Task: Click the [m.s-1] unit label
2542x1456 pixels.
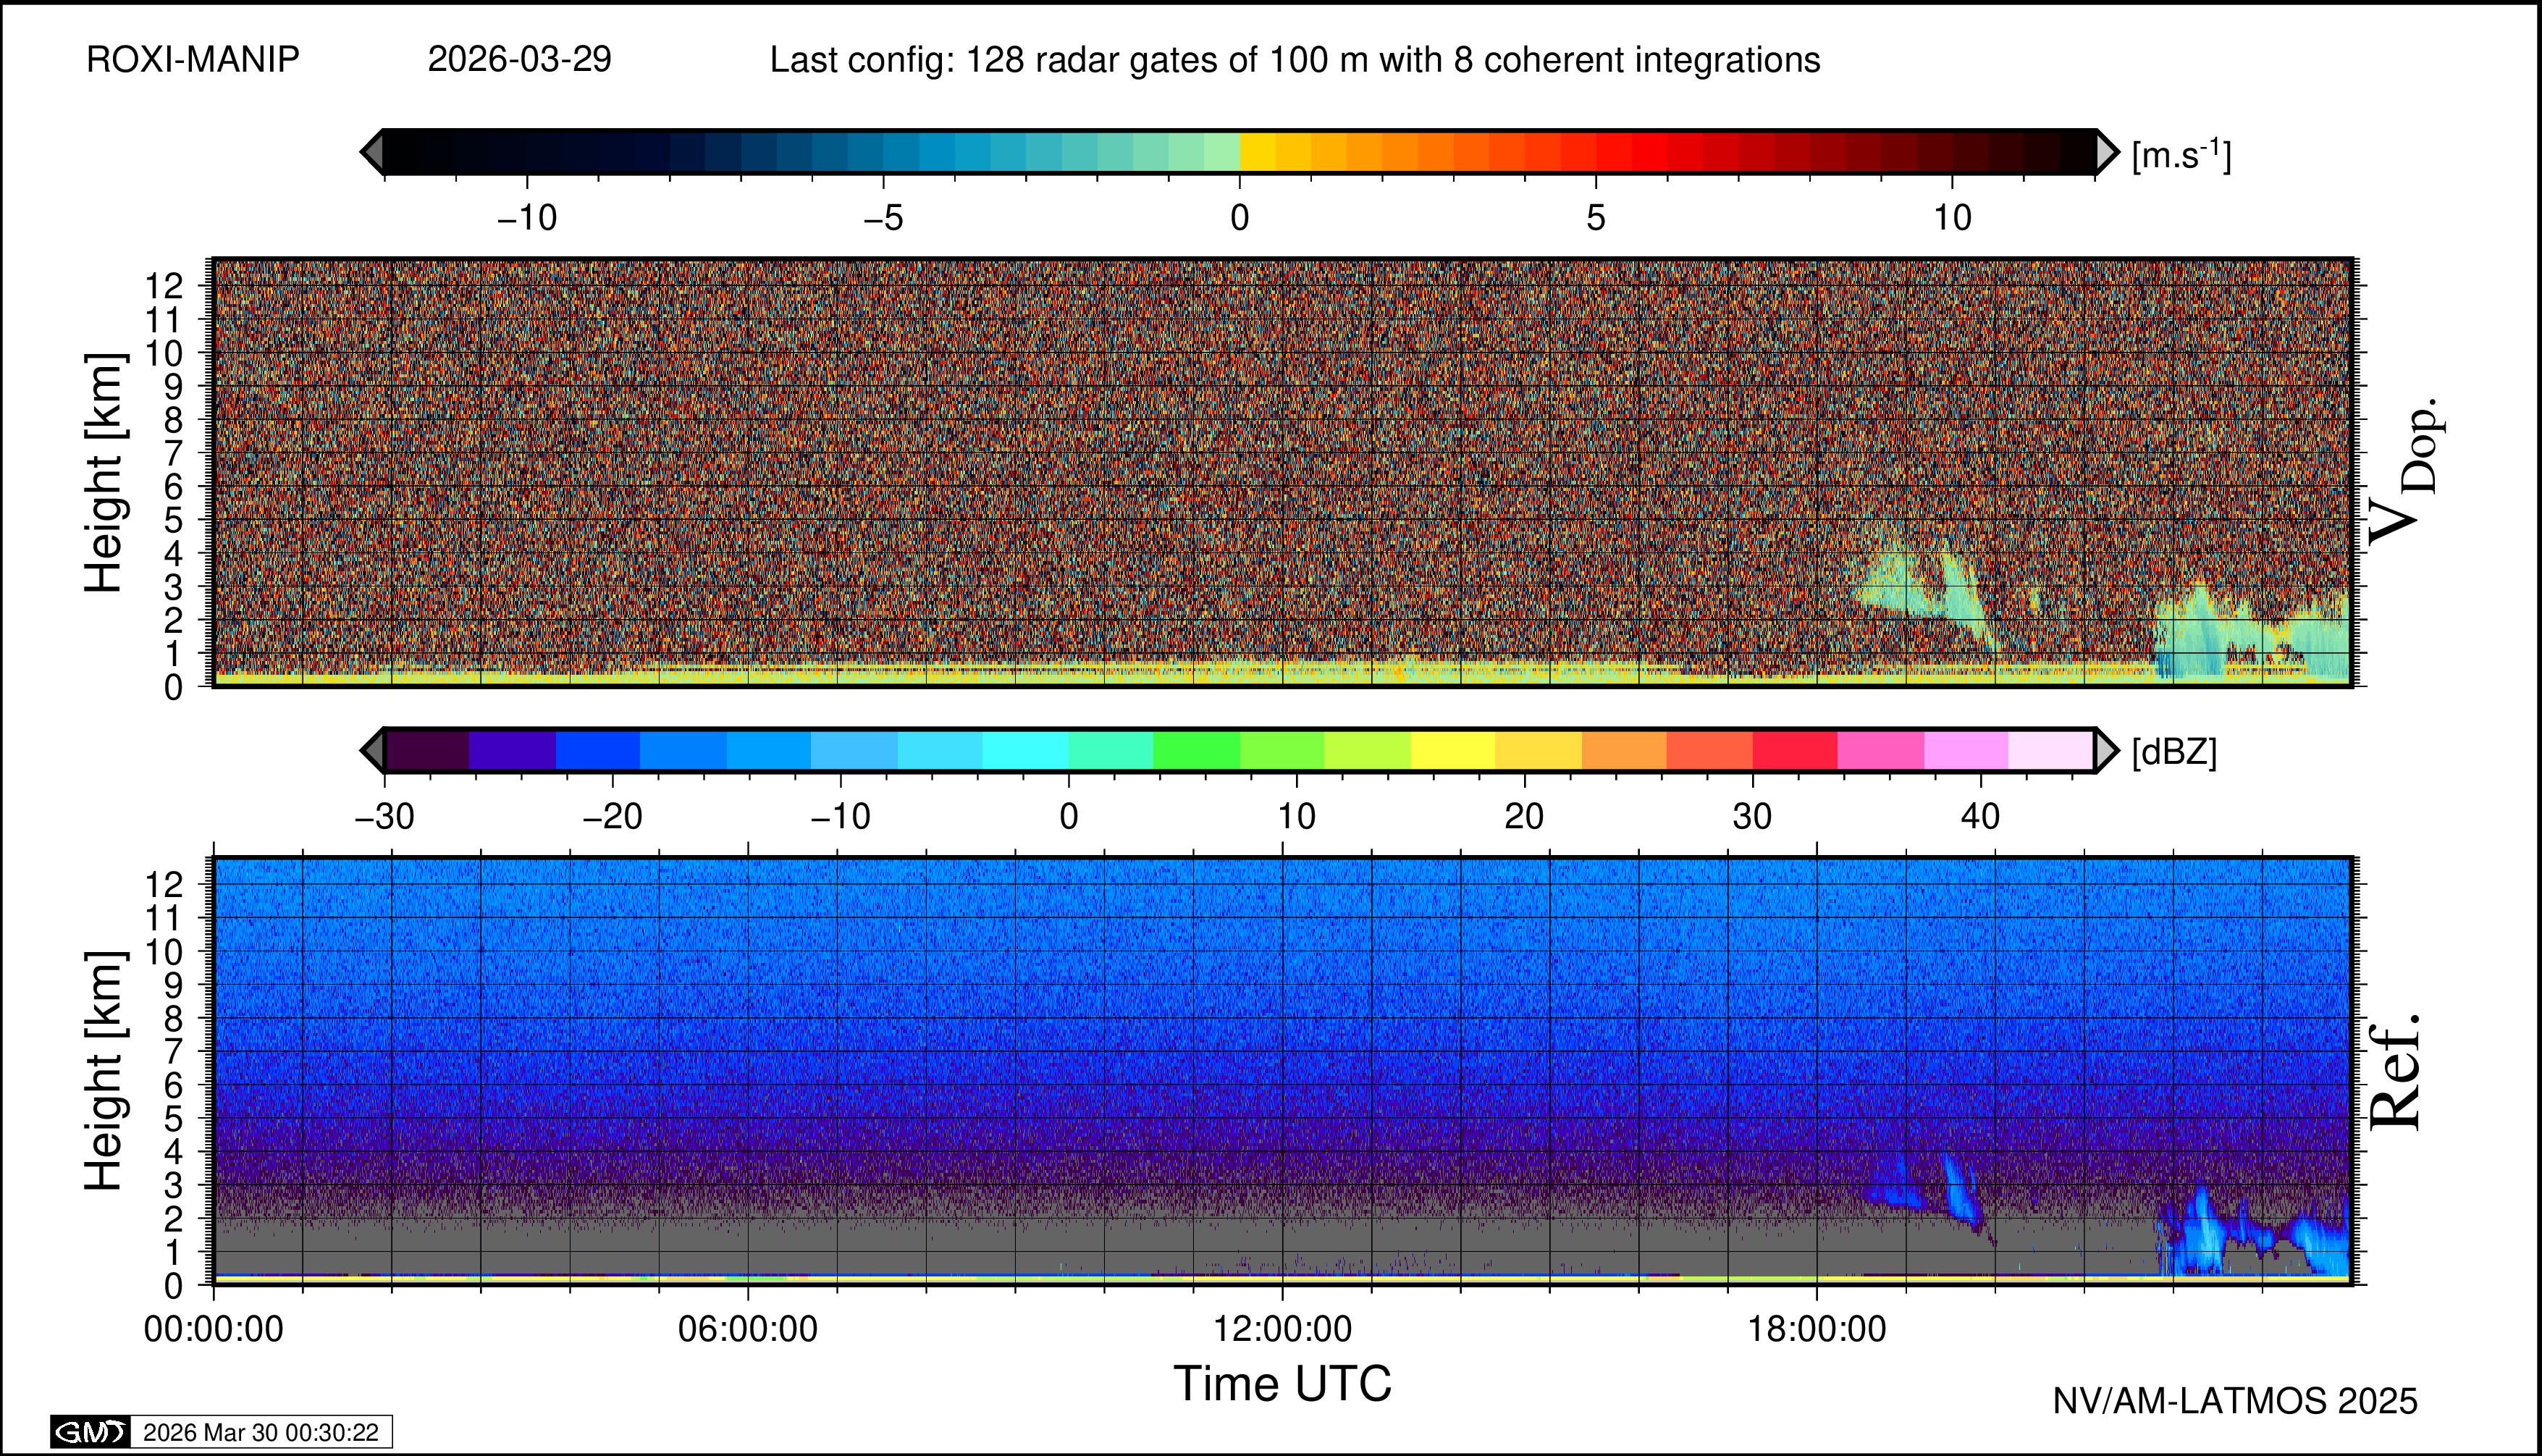Action: 2181,155
